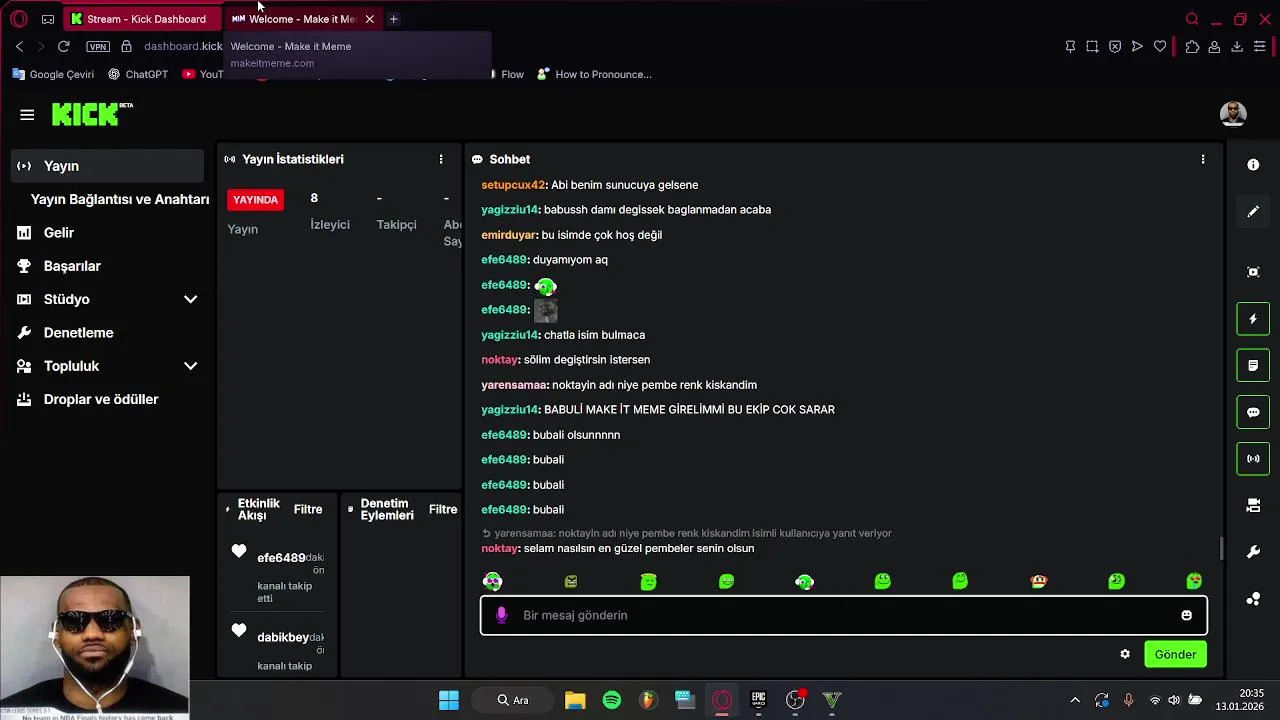Open Filtre for Denetim Eylemleri
Viewport: 1280px width, 720px height.
tap(443, 509)
